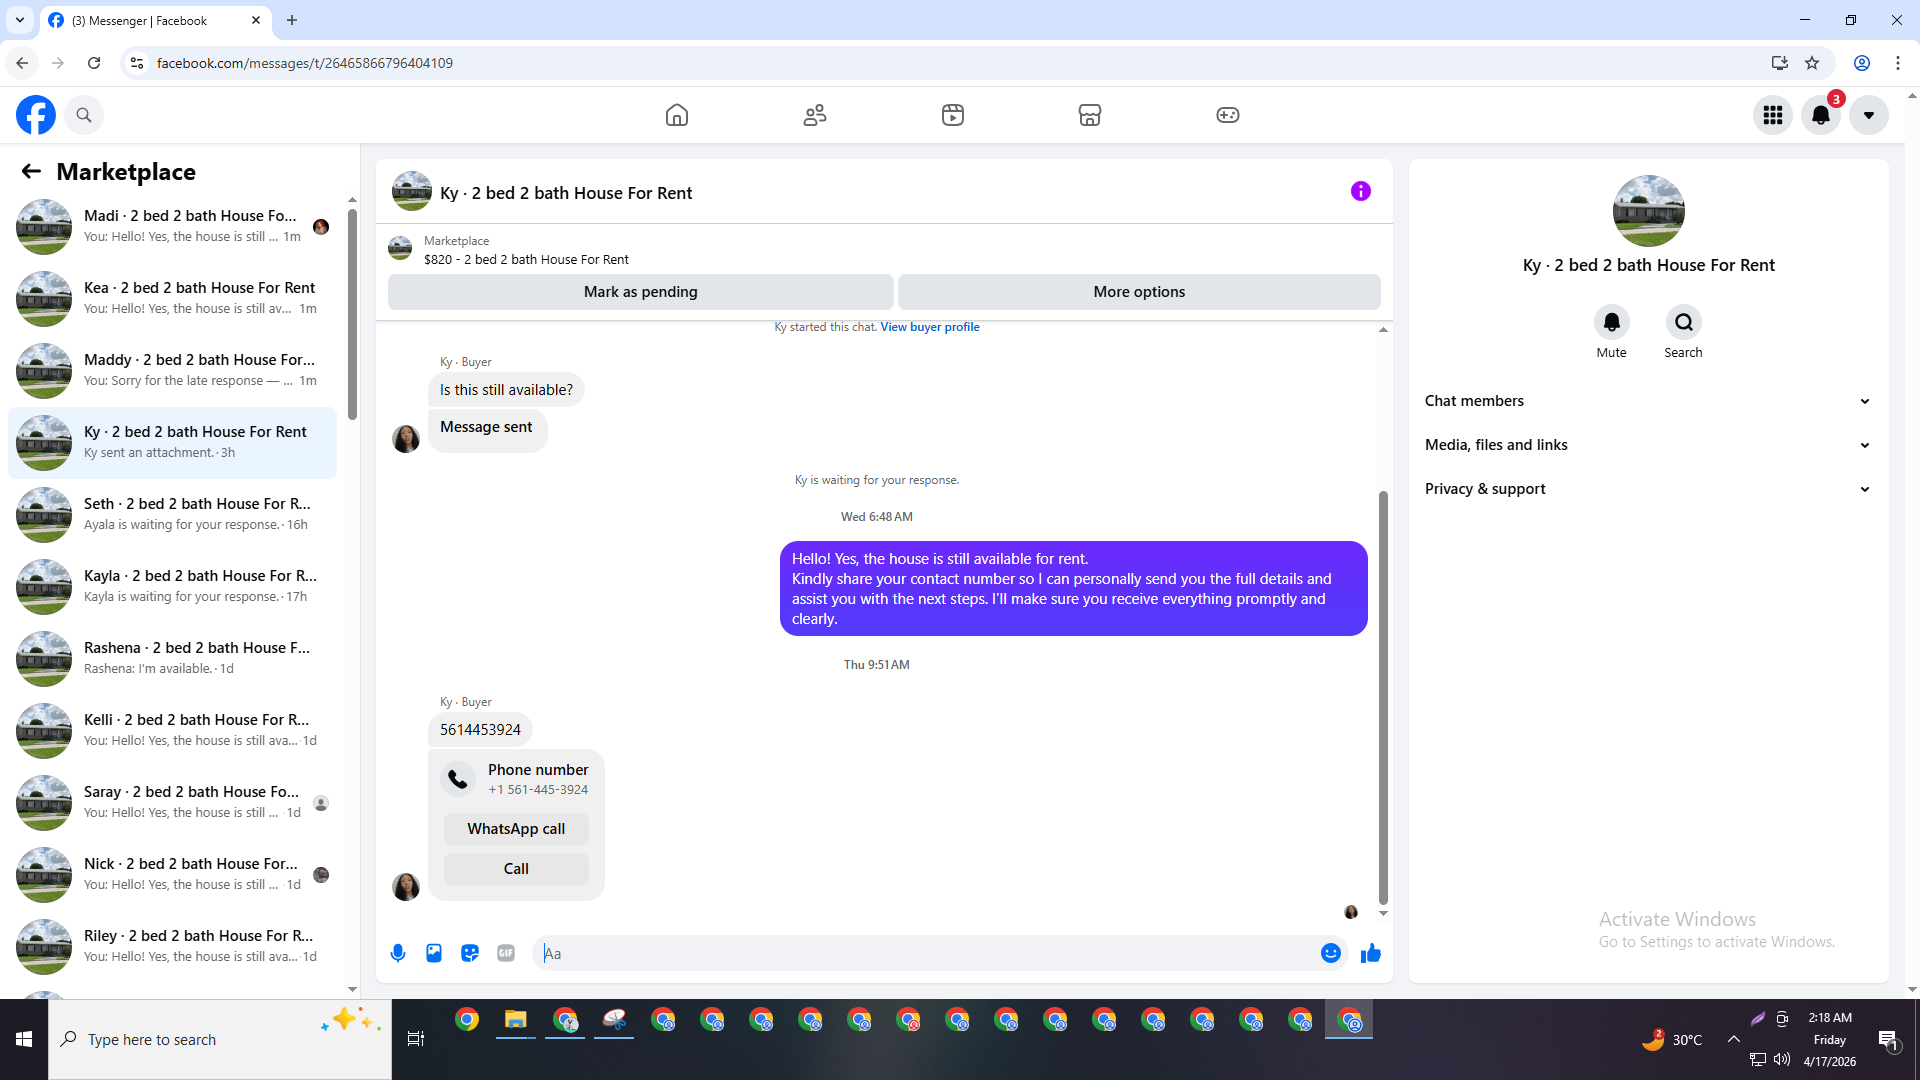Open the Seth conversation
The width and height of the screenshot is (1920, 1080).
172,514
